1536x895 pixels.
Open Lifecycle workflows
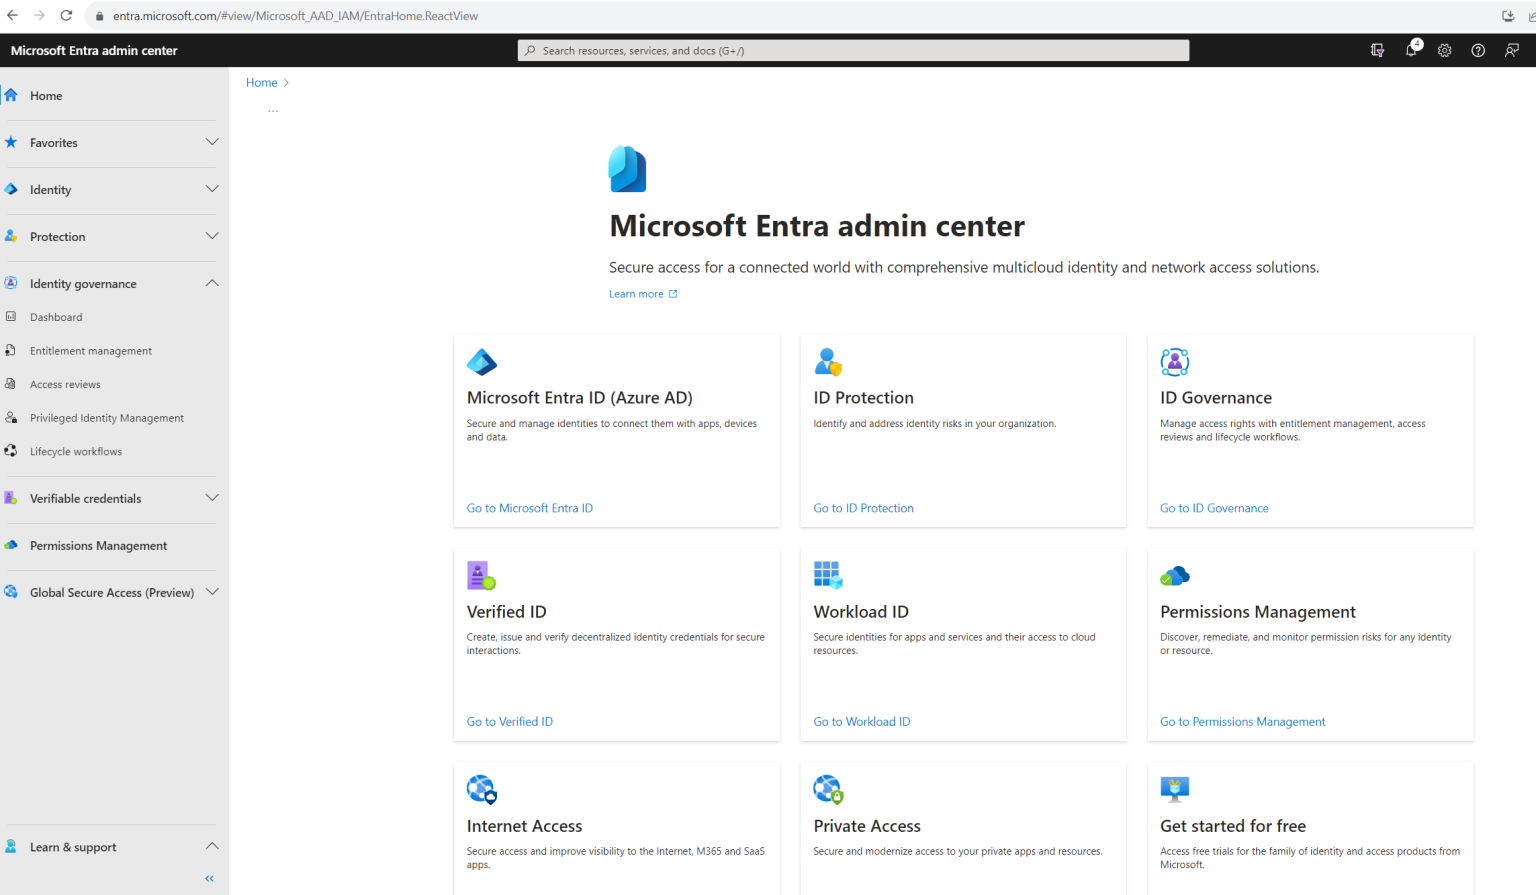(x=76, y=451)
